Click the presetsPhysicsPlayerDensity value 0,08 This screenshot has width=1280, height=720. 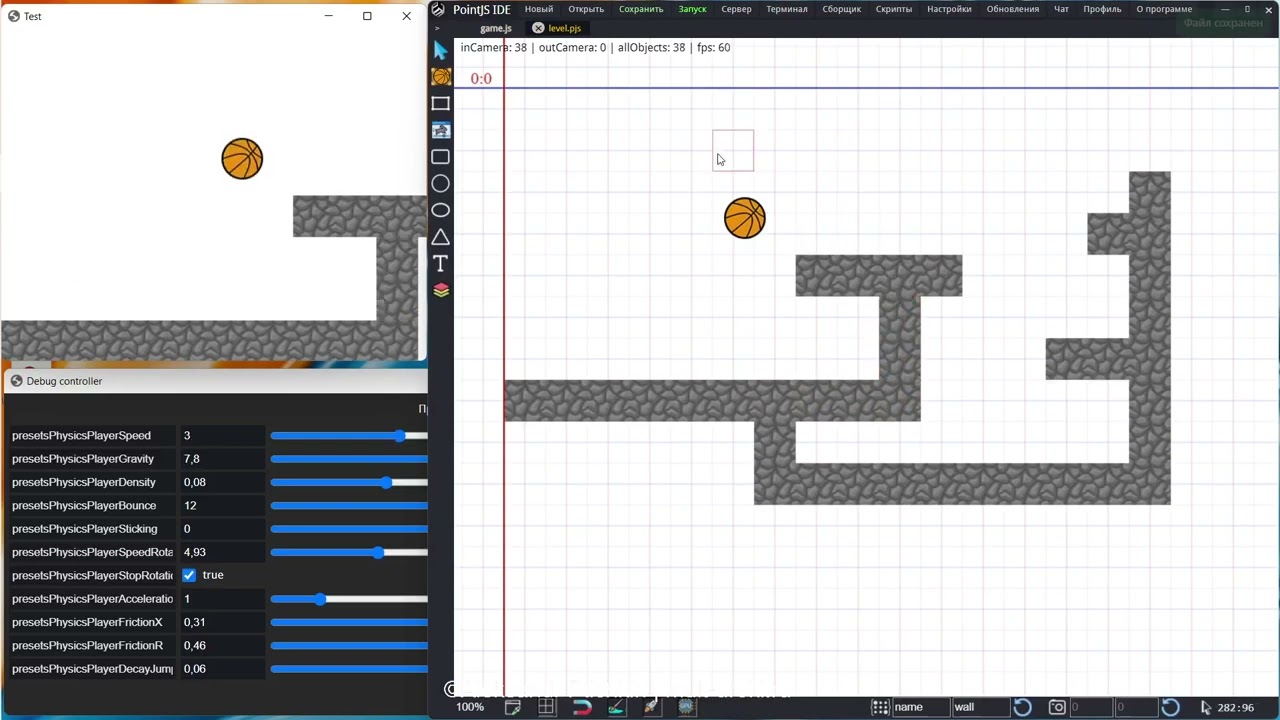pyautogui.click(x=222, y=482)
